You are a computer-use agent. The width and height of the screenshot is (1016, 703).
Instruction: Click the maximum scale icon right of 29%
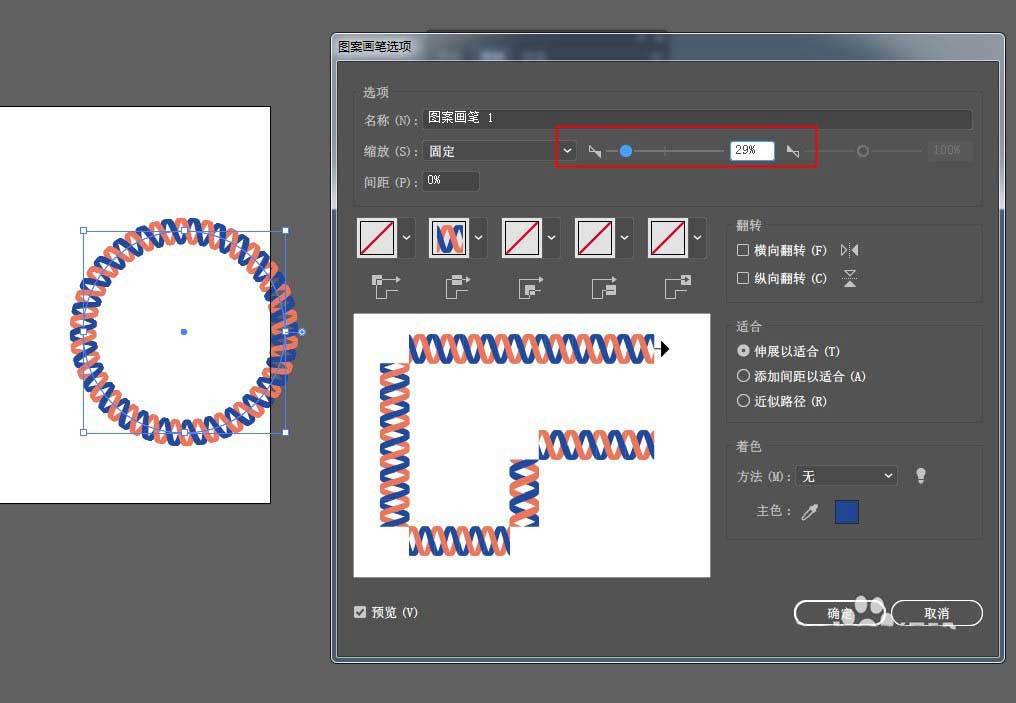pos(793,152)
